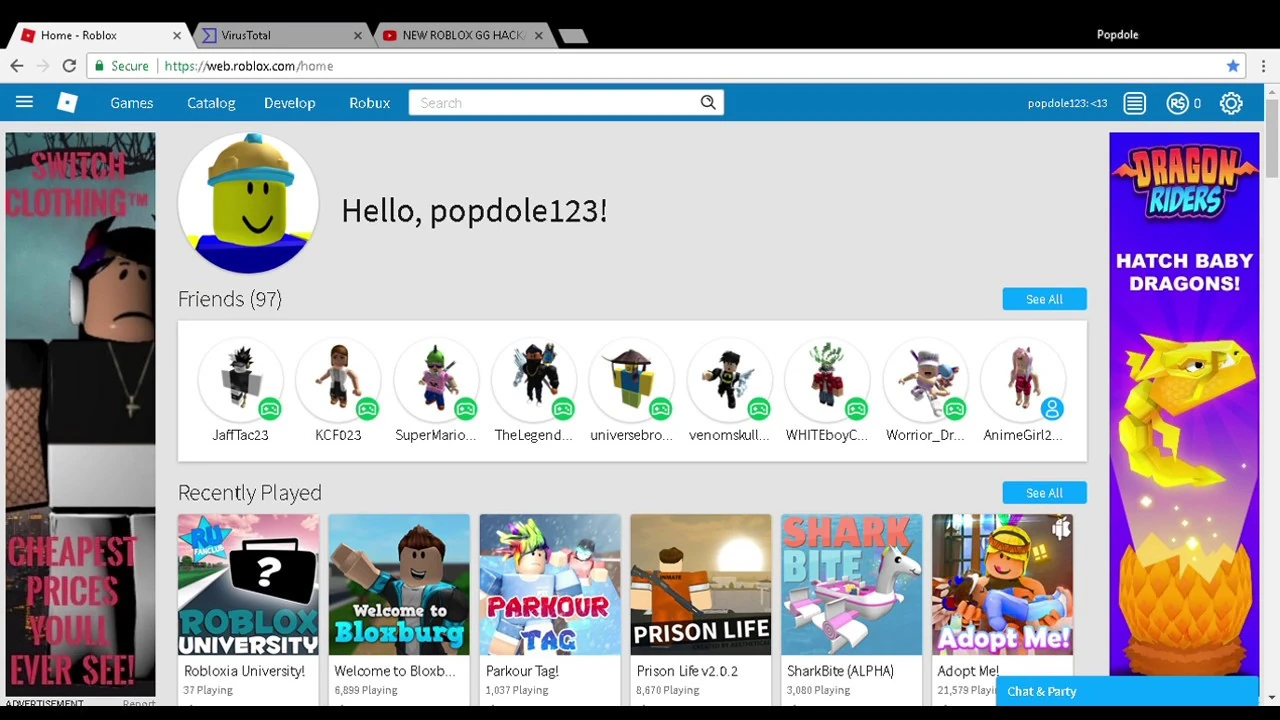
Task: Open the Robux menu
Action: pyautogui.click(x=370, y=103)
